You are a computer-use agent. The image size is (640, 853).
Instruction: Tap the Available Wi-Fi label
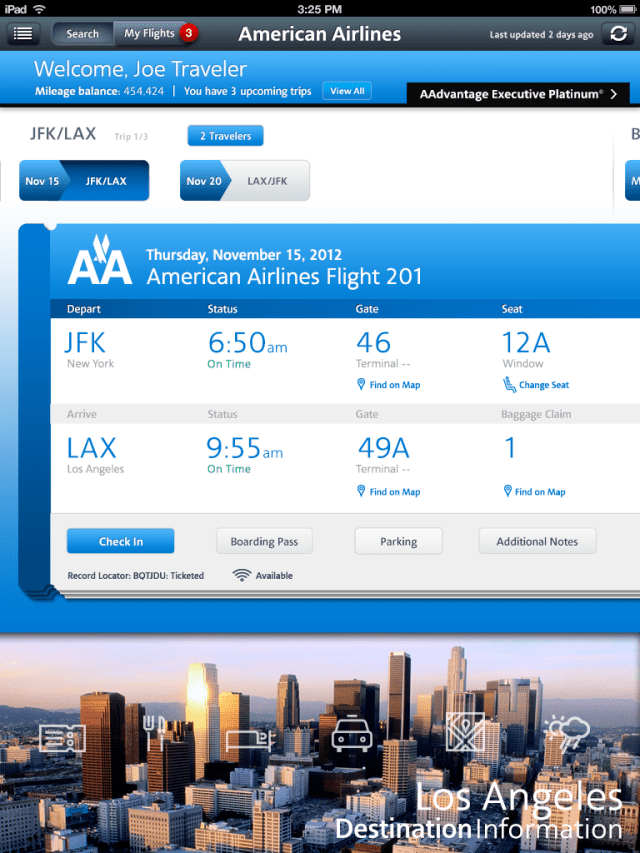pos(274,576)
